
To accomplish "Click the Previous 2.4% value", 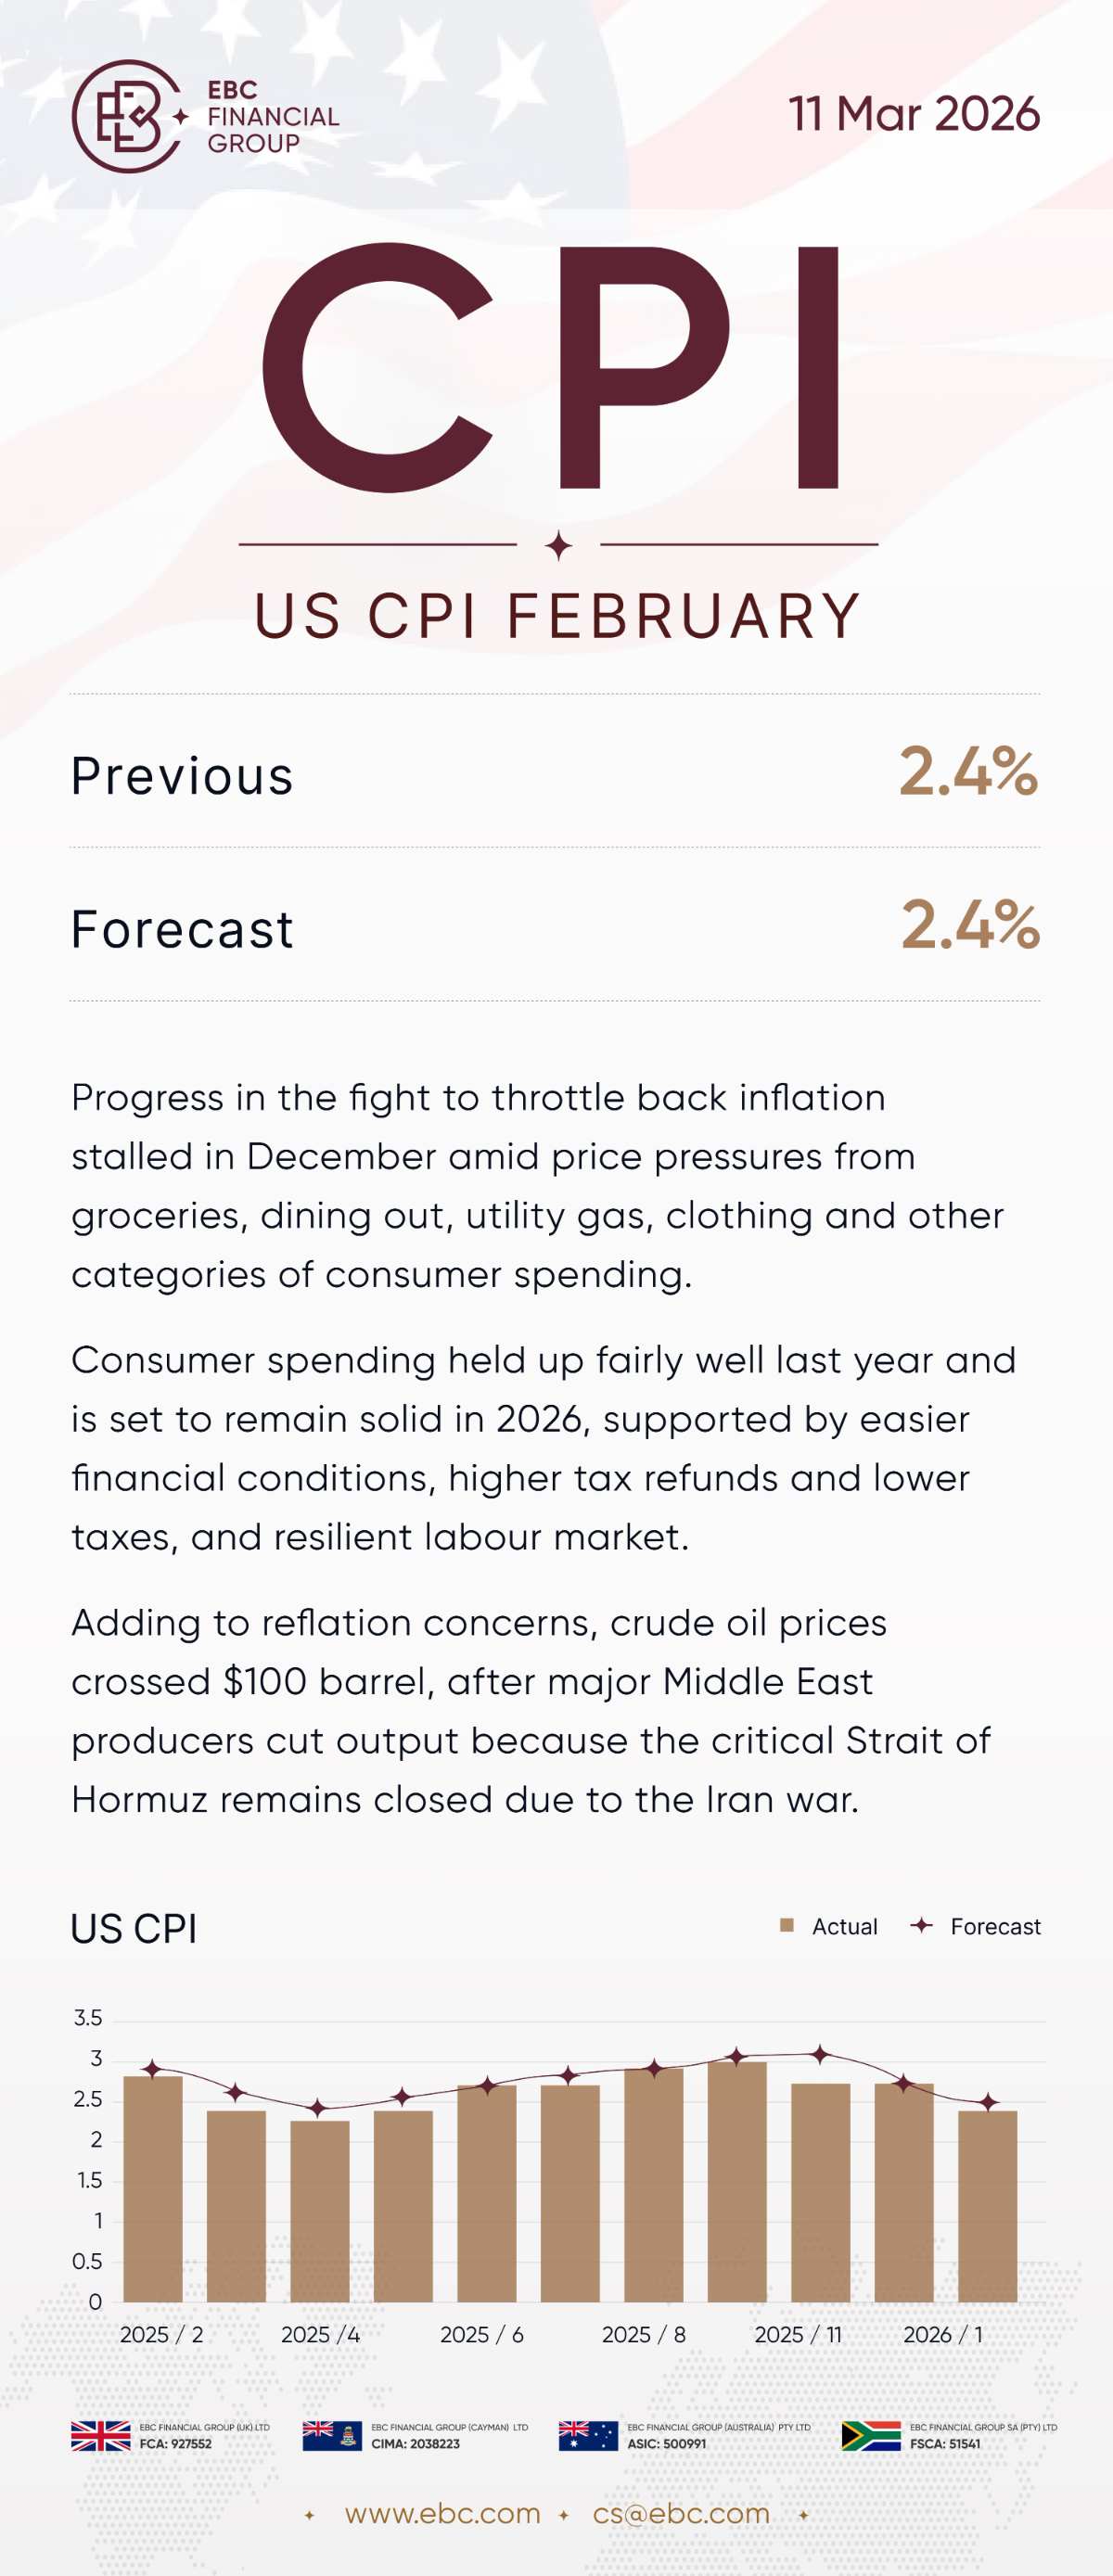I will tap(968, 772).
